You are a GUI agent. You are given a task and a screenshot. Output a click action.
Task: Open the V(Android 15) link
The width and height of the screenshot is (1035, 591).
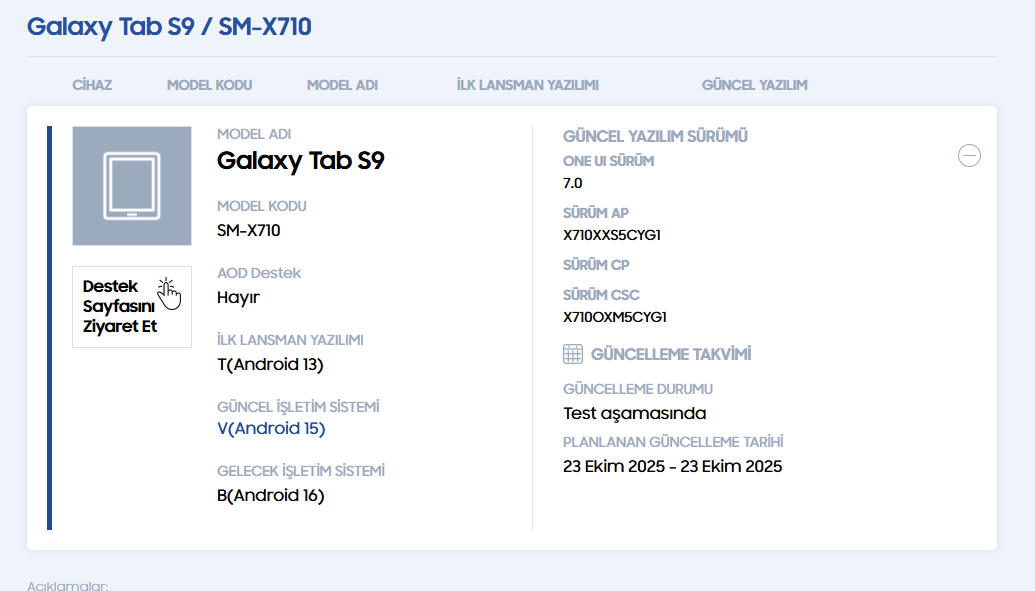click(271, 429)
